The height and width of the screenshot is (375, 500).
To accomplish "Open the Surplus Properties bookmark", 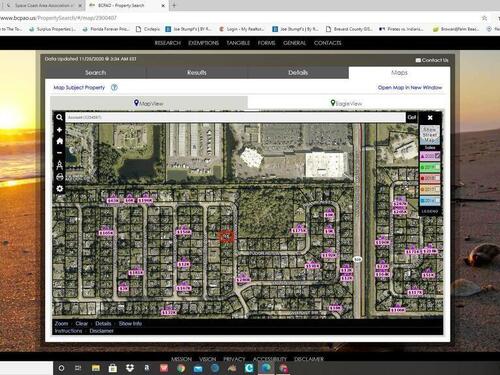I will [x=53, y=29].
